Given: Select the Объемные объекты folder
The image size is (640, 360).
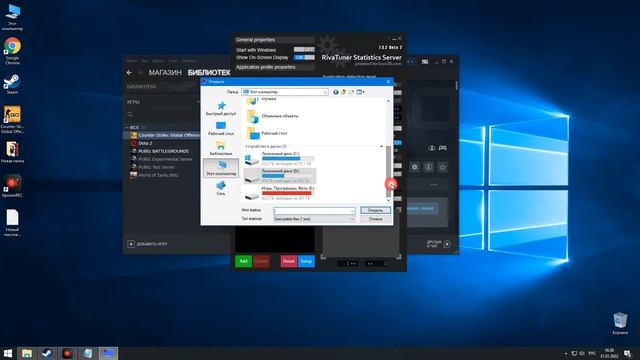Looking at the screenshot, I should [x=273, y=116].
